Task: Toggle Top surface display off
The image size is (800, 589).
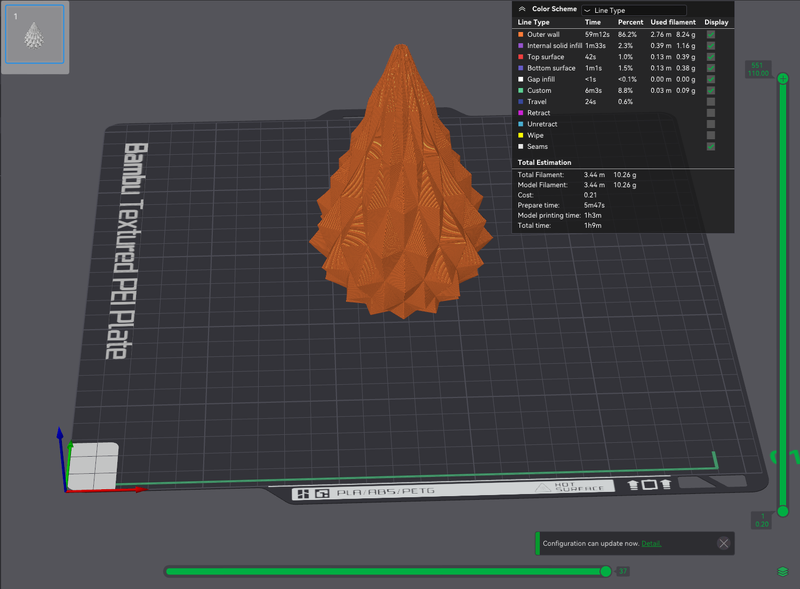Action: click(x=711, y=57)
